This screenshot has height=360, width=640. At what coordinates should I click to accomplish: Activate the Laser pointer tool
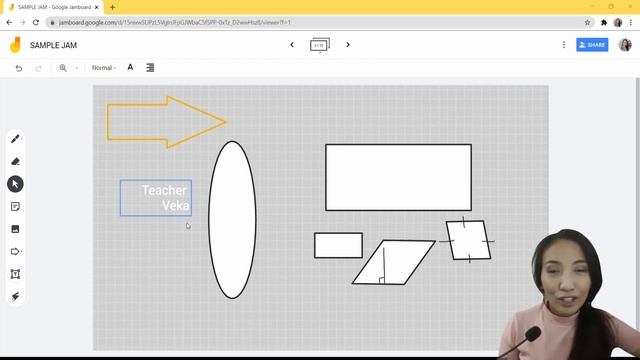15,296
